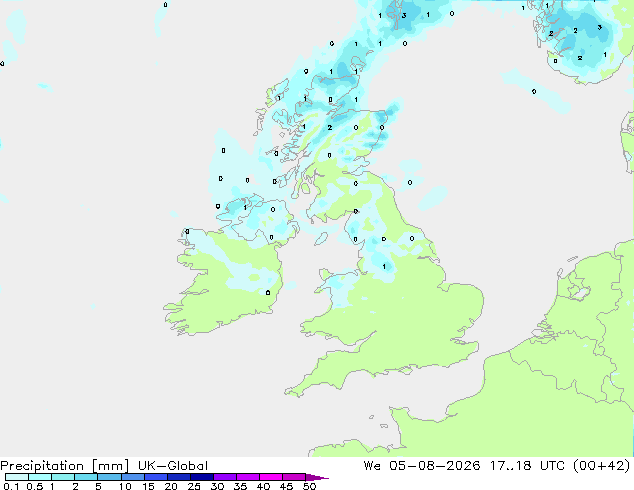Screen dimensions: 634x490
Task: Click the "Precipitation [mm]" title text
Action: 64,466
